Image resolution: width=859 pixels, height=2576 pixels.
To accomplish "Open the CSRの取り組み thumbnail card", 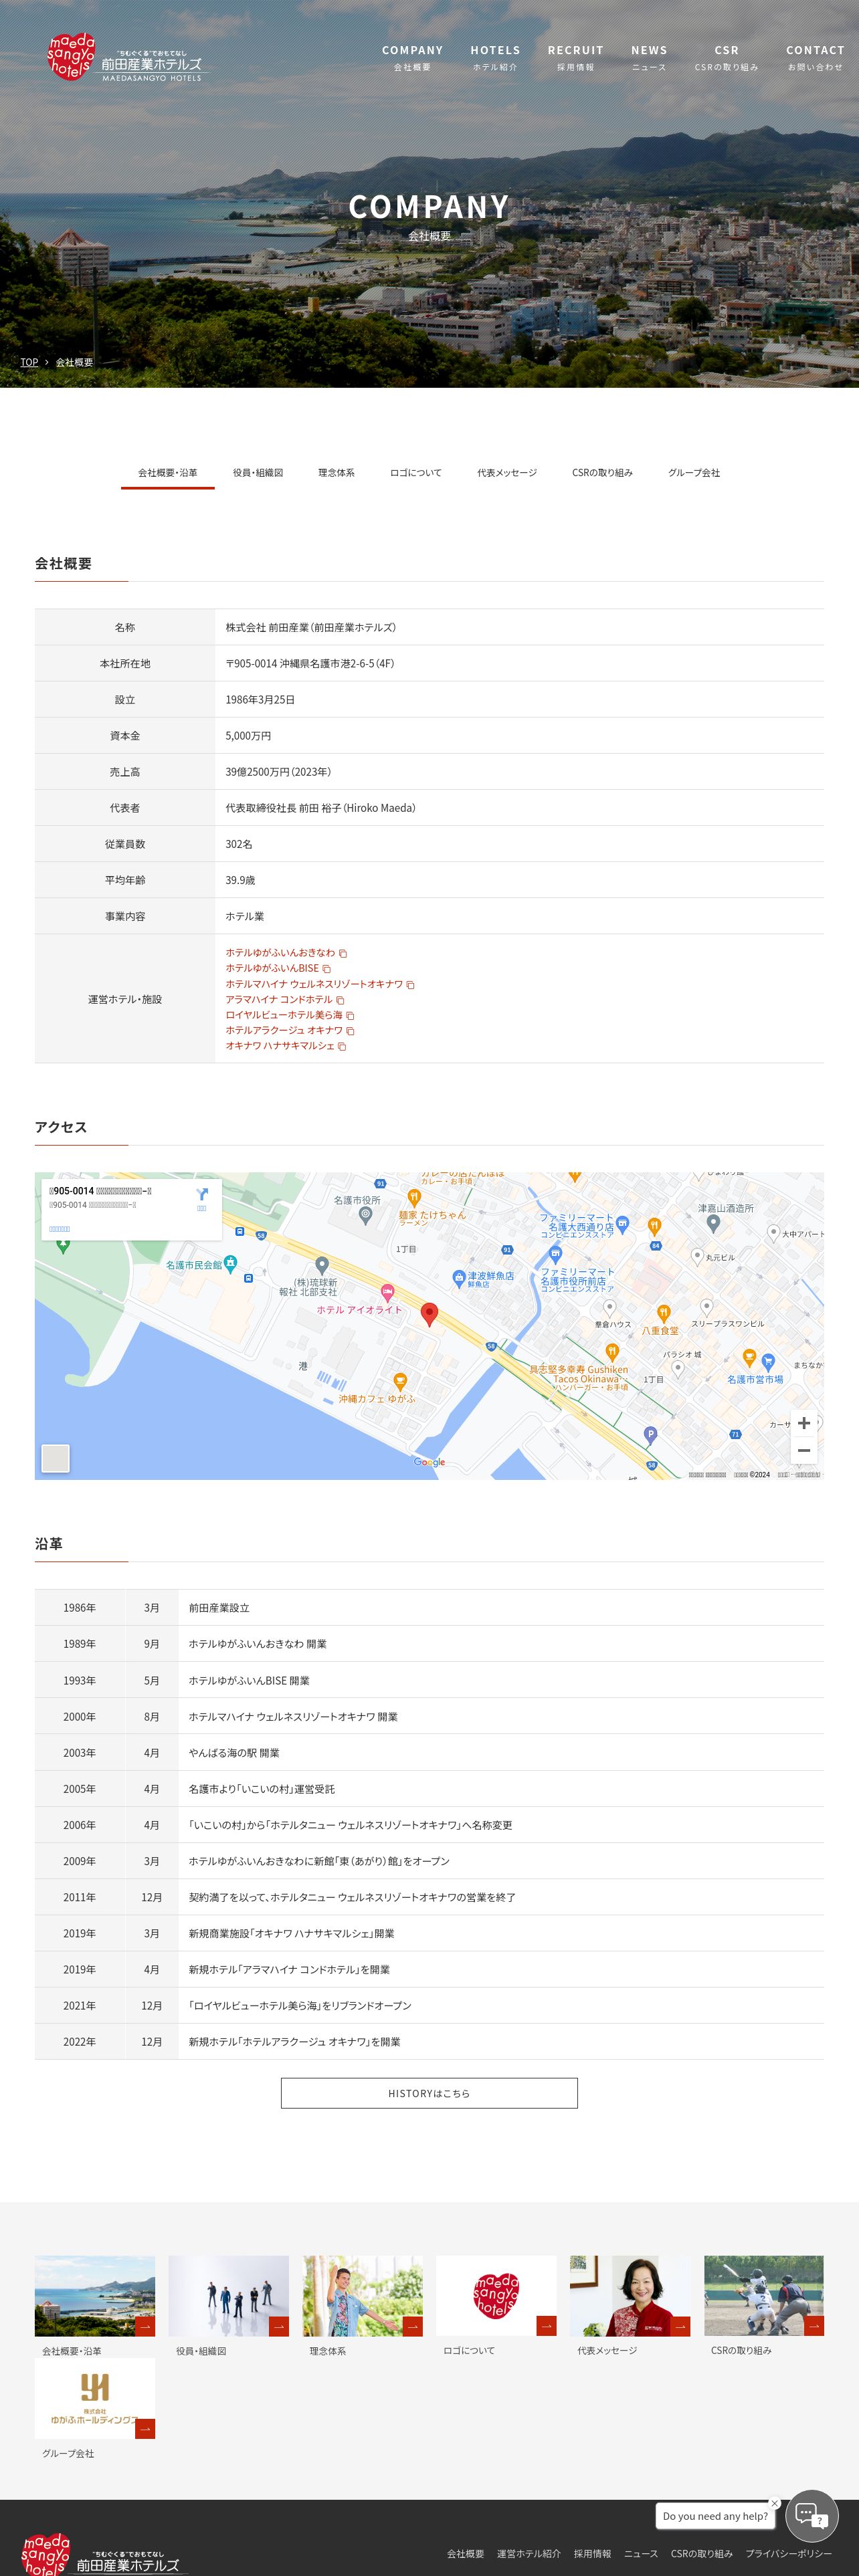I will tap(764, 2306).
